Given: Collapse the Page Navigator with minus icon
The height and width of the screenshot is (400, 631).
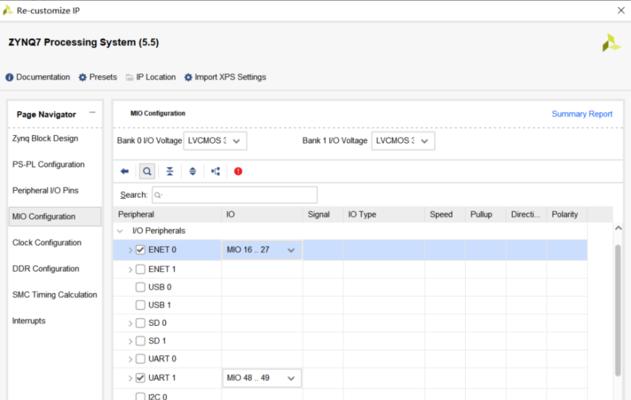Looking at the screenshot, I should [x=93, y=113].
